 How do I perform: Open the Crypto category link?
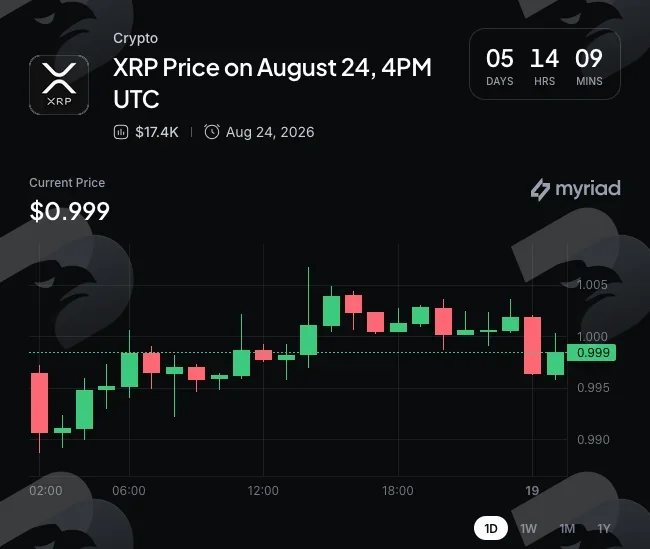point(136,38)
